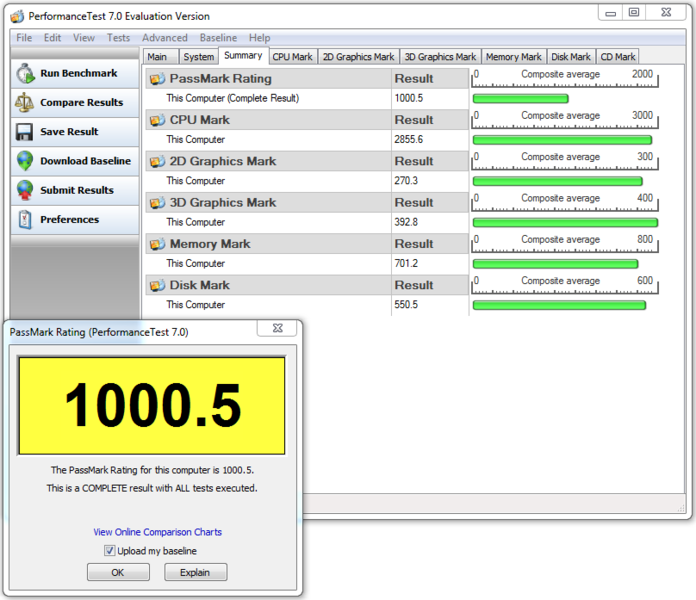
Task: Click the Memory Mark green result bar
Action: tap(555, 264)
